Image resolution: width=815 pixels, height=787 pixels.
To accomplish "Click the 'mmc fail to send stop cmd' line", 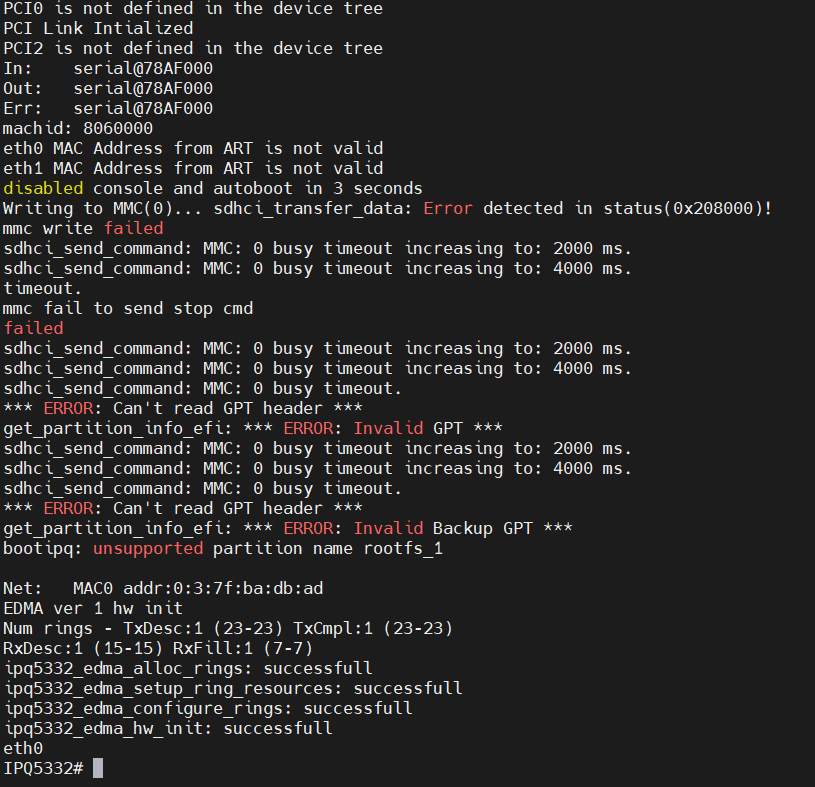I will tap(128, 308).
